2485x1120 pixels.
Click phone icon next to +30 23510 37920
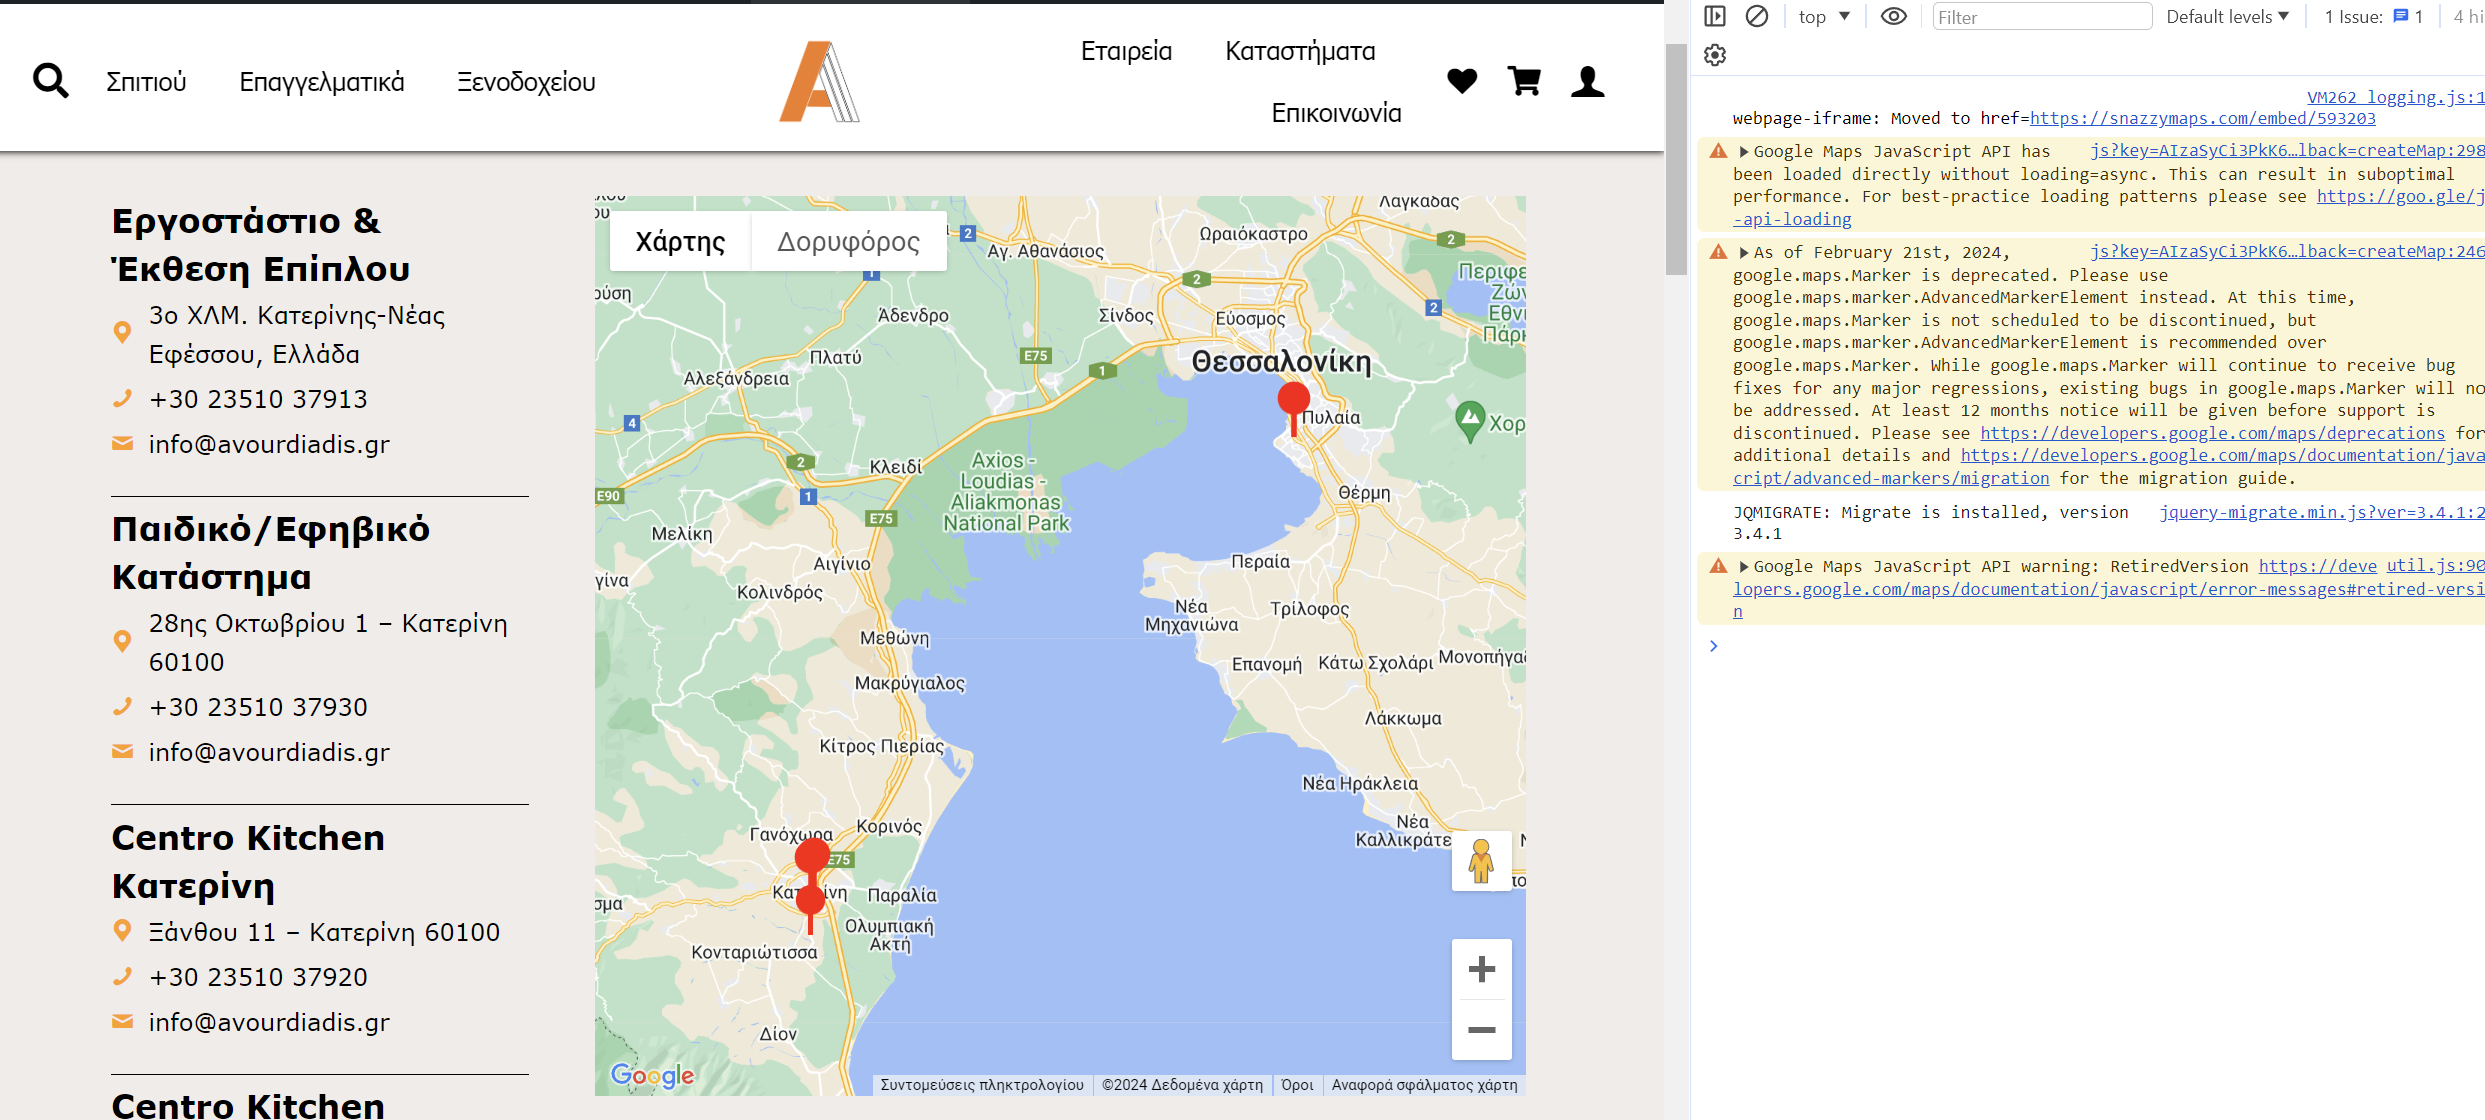122,977
